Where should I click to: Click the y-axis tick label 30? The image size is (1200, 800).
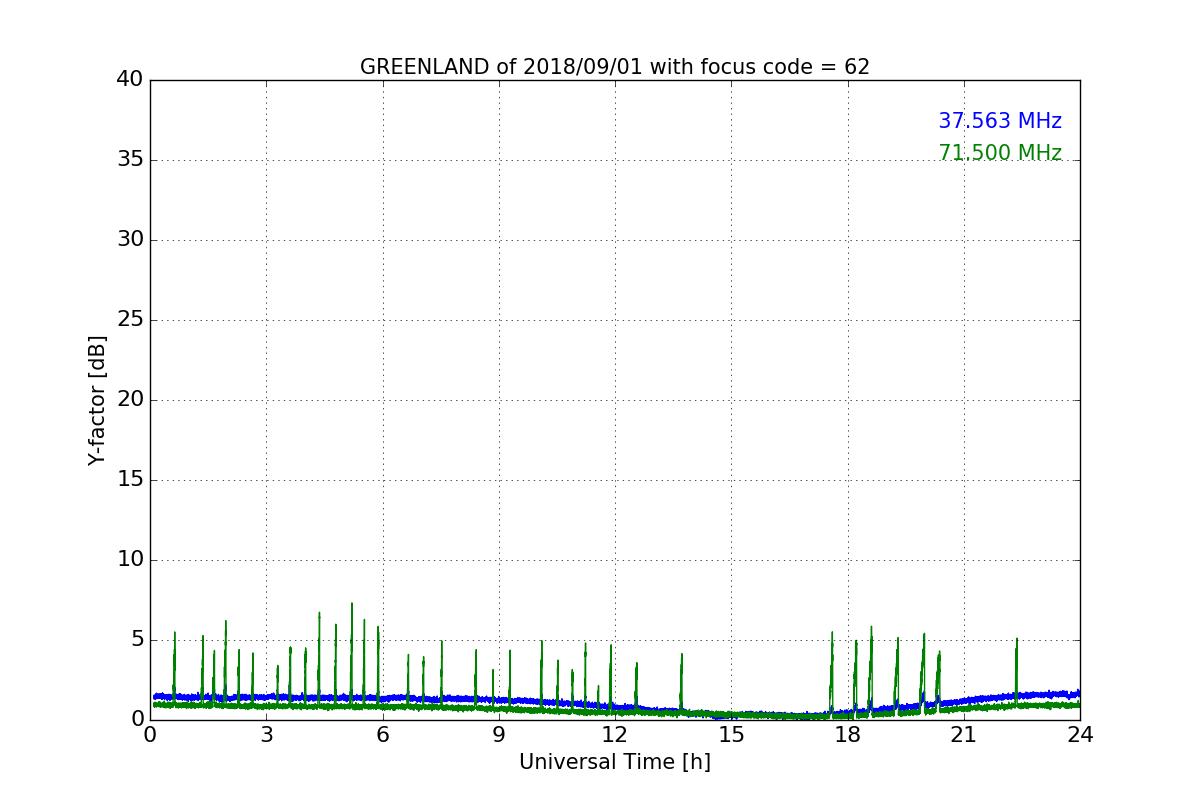(130, 240)
